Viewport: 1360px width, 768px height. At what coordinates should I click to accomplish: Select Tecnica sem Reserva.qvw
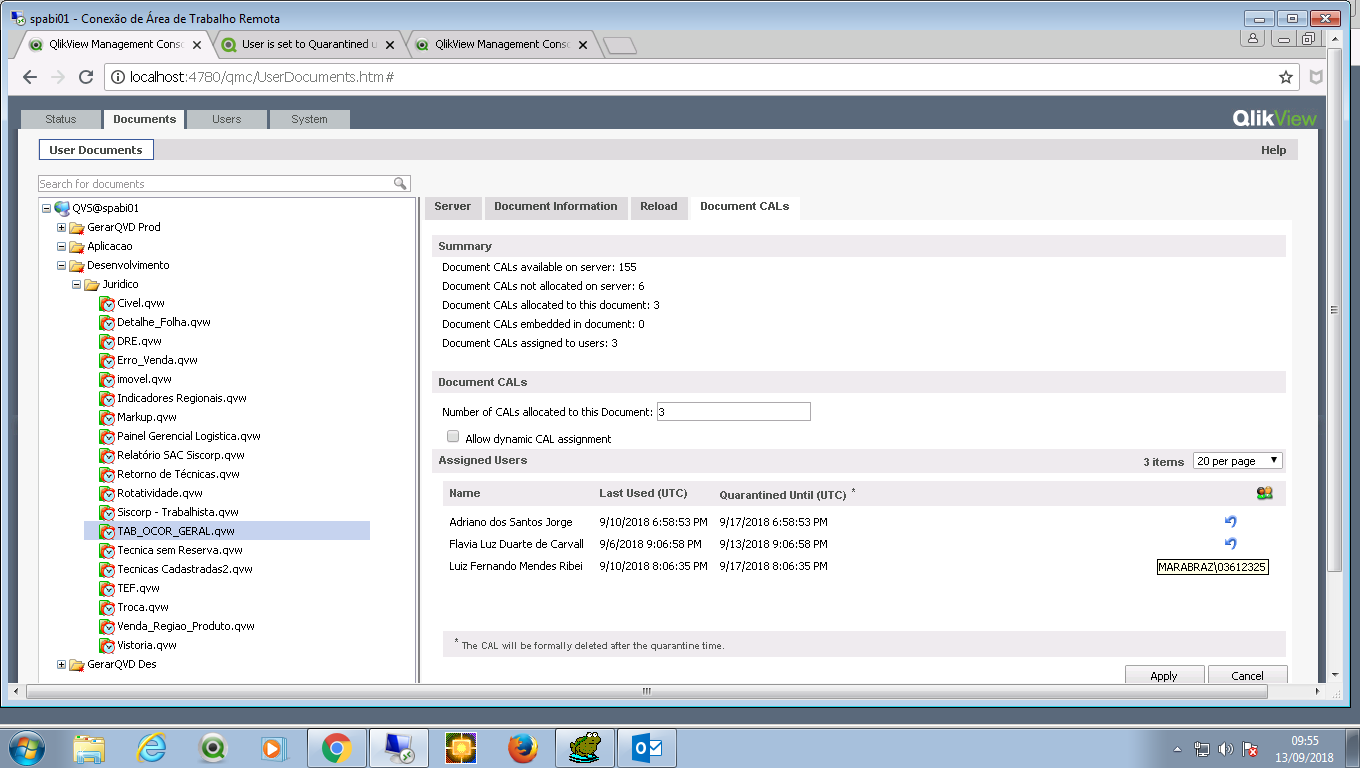(x=180, y=550)
